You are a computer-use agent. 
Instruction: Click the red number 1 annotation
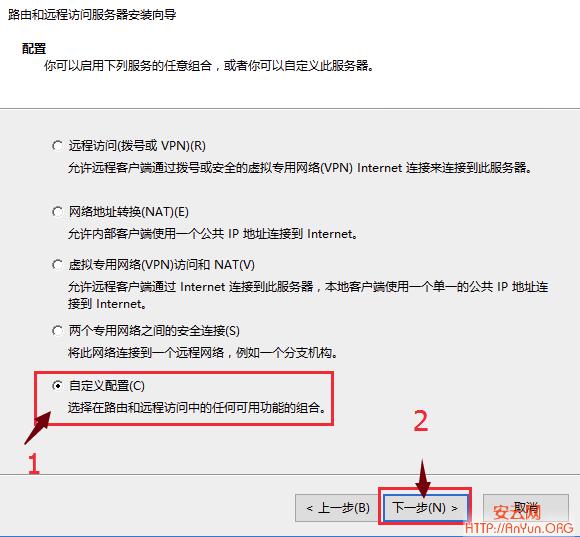(34, 463)
